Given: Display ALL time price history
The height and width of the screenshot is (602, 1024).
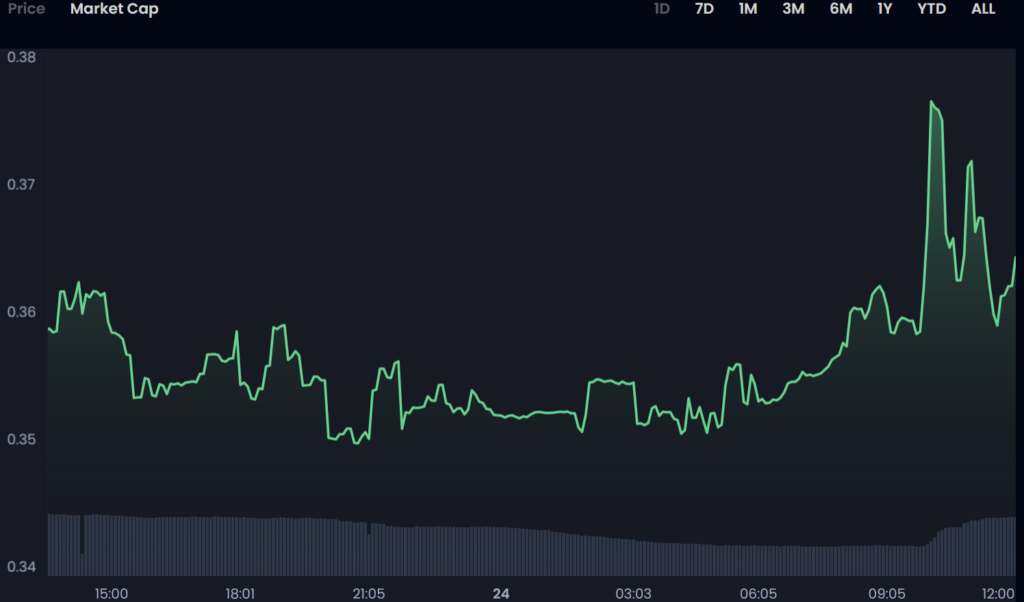Looking at the screenshot, I should pyautogui.click(x=983, y=9).
